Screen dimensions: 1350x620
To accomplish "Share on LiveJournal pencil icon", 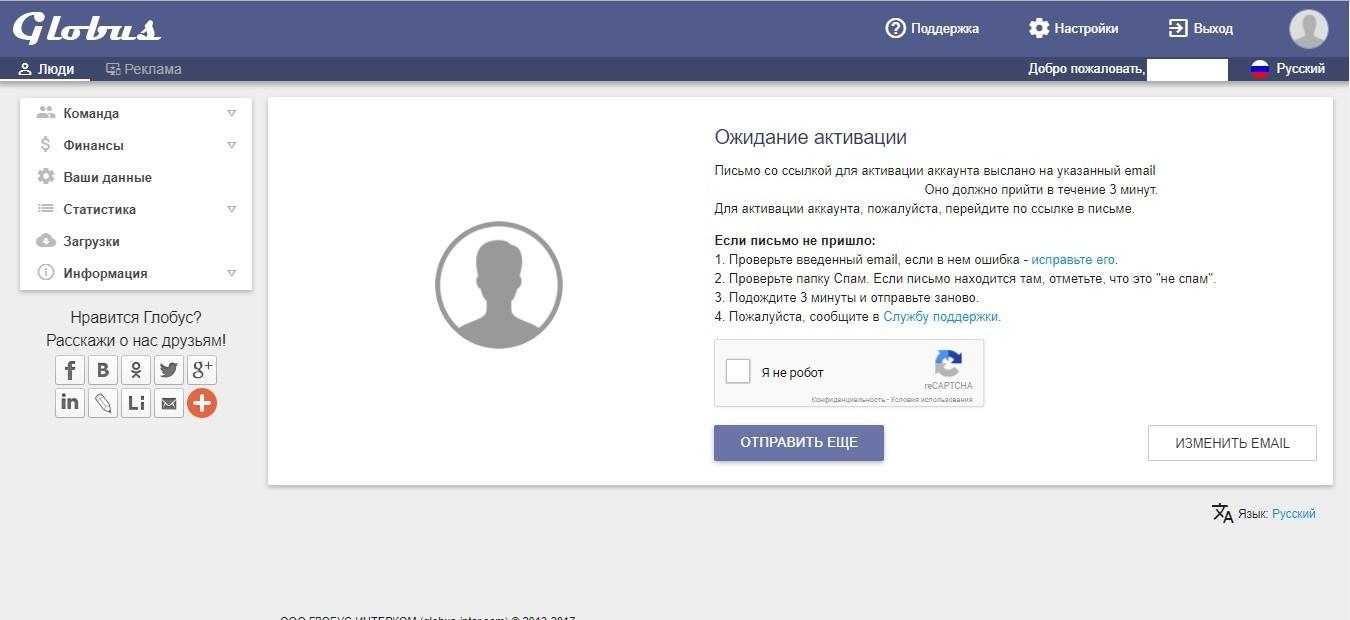I will [103, 403].
